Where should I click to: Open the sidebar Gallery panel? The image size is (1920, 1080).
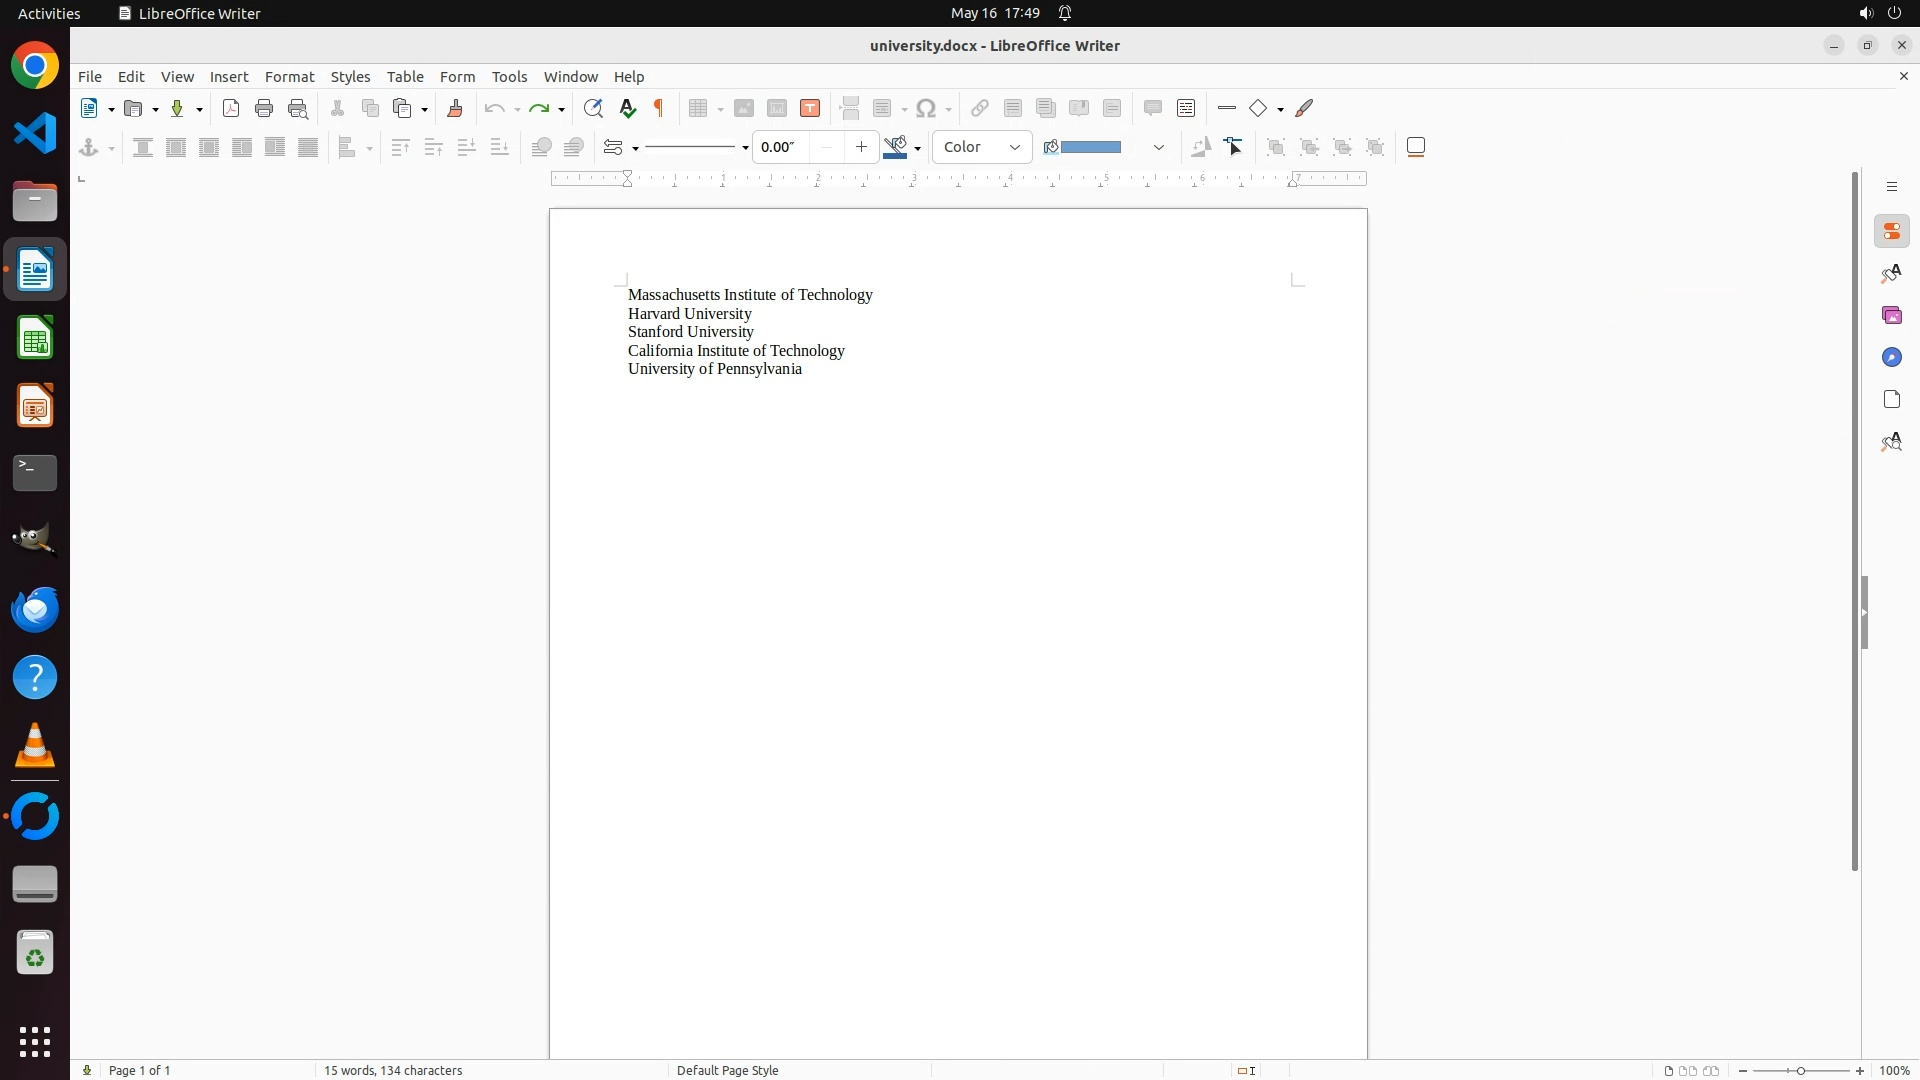click(x=1892, y=316)
